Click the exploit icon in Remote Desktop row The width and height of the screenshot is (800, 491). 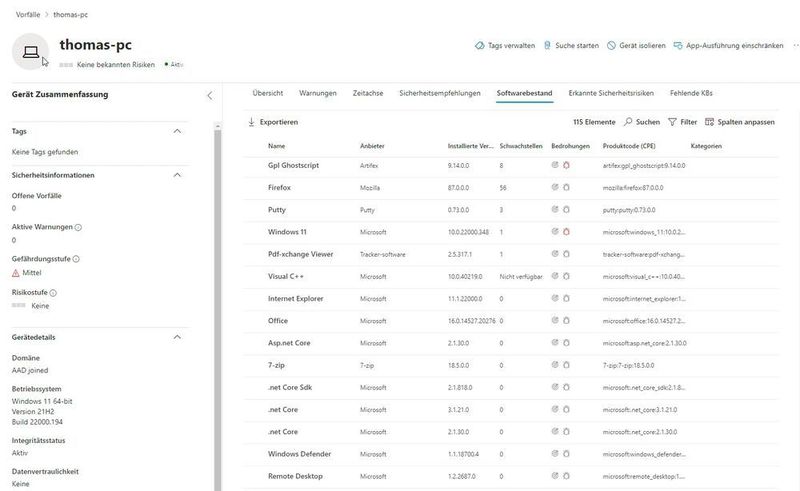click(555, 476)
